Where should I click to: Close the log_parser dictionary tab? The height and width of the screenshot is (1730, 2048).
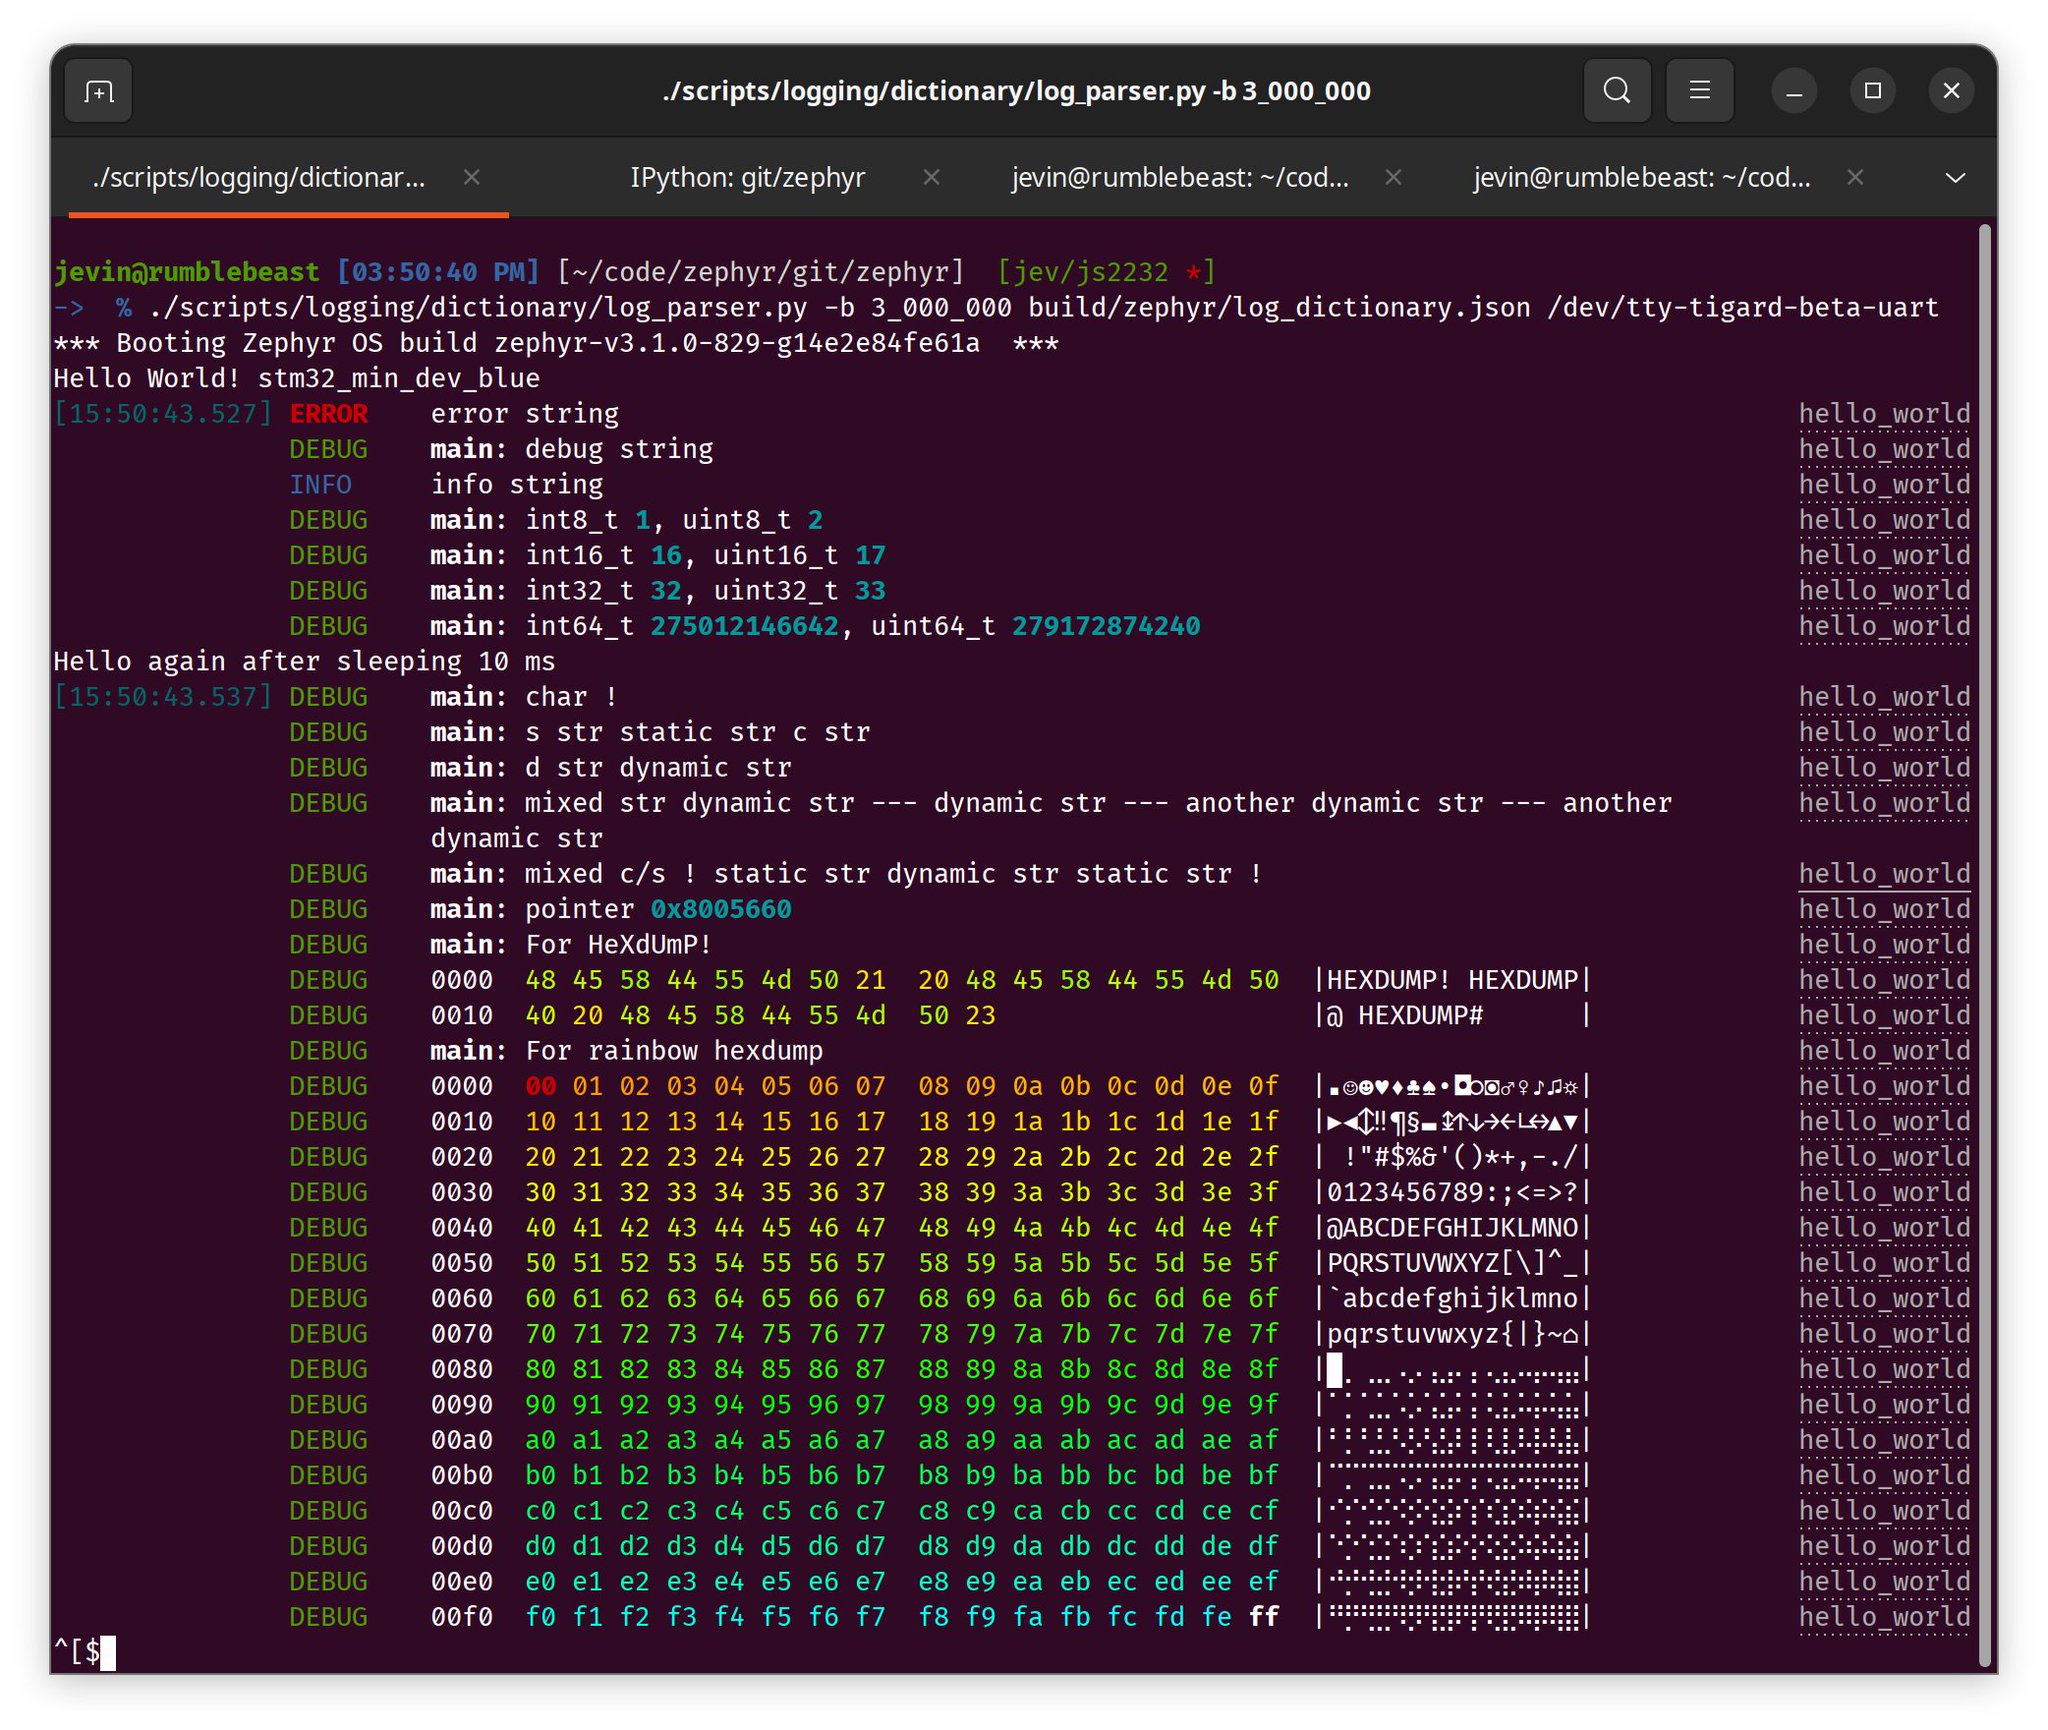point(472,177)
